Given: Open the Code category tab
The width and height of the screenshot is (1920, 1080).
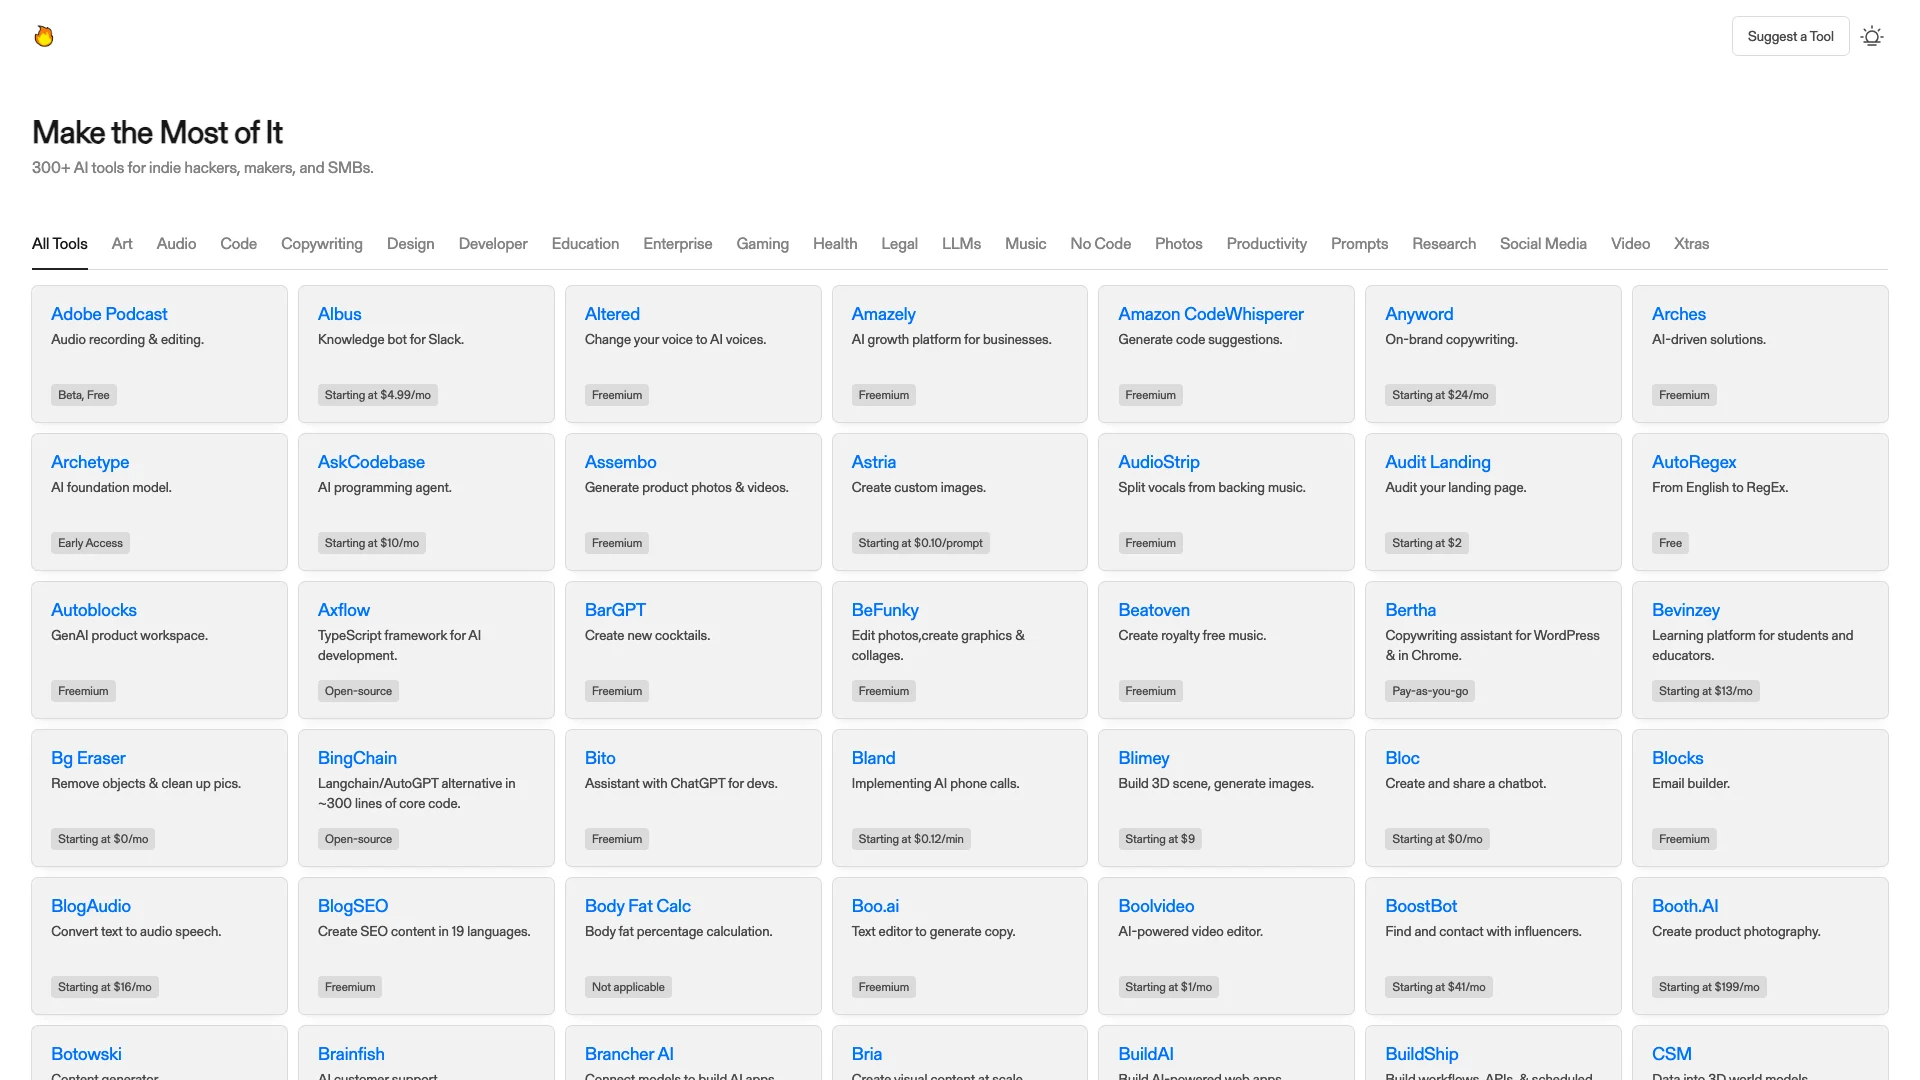Looking at the screenshot, I should click(238, 243).
